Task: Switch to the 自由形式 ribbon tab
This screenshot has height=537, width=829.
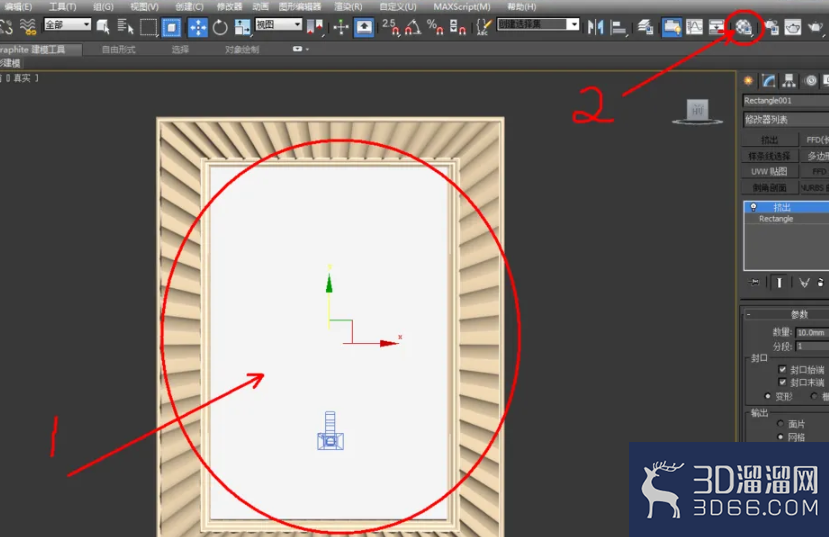Action: coord(118,50)
